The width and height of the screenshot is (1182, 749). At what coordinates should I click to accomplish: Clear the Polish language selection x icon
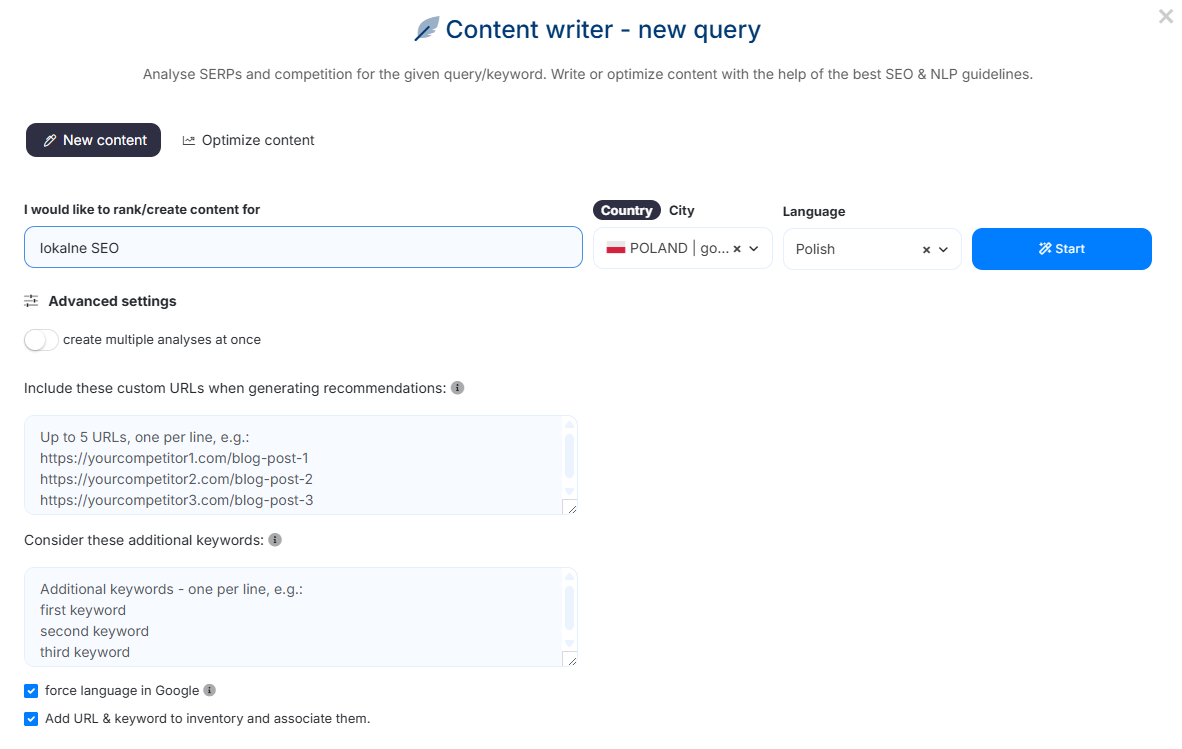[926, 249]
